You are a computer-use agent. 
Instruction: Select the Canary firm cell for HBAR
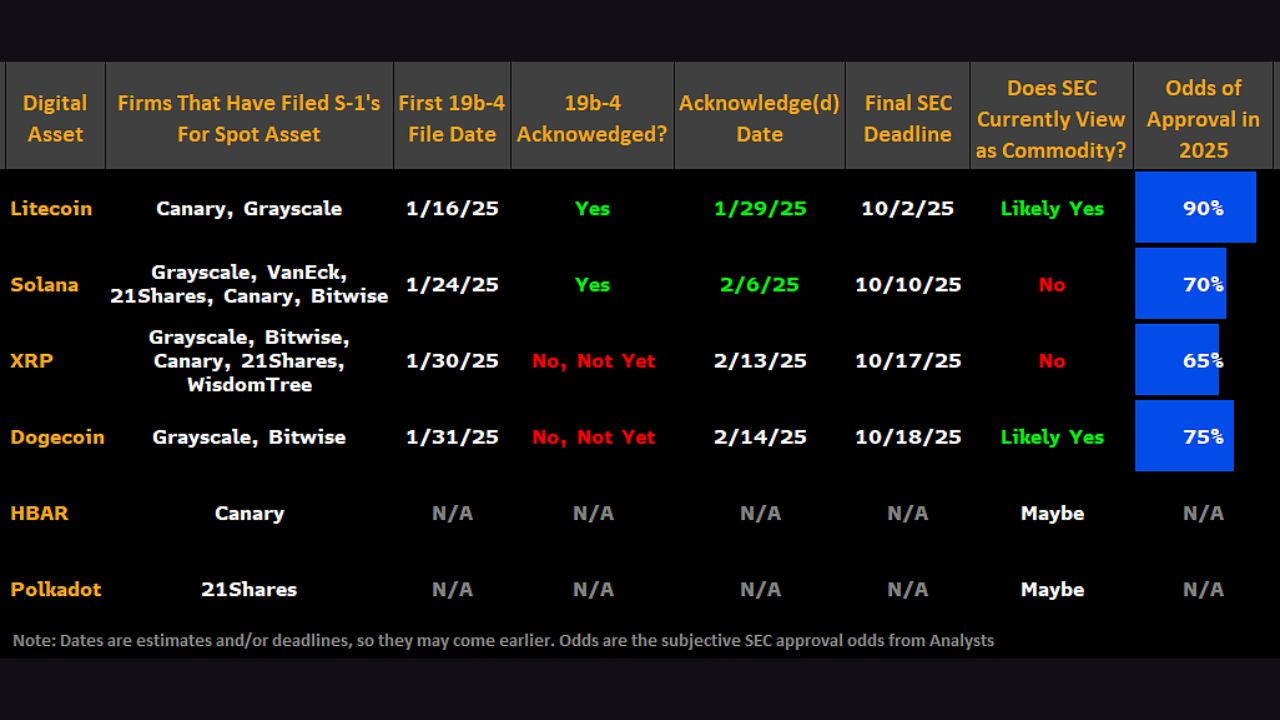tap(249, 513)
